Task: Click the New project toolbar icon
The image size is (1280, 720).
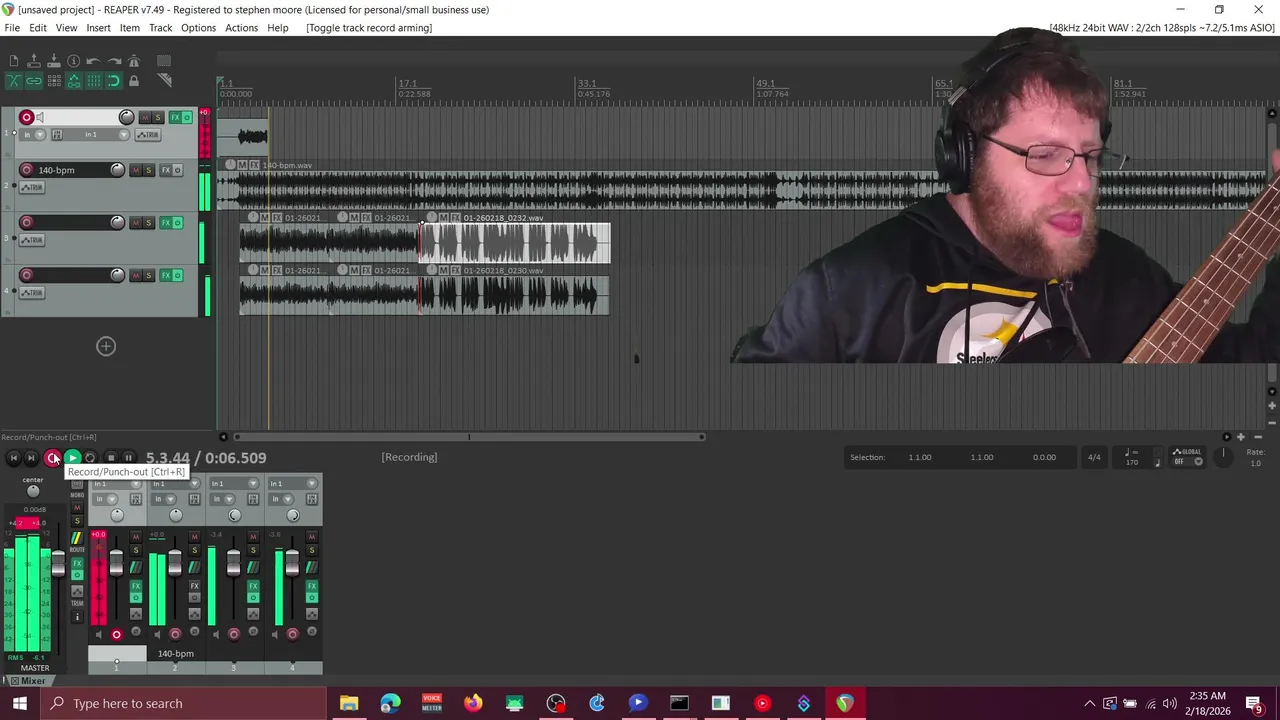Action: (x=14, y=61)
